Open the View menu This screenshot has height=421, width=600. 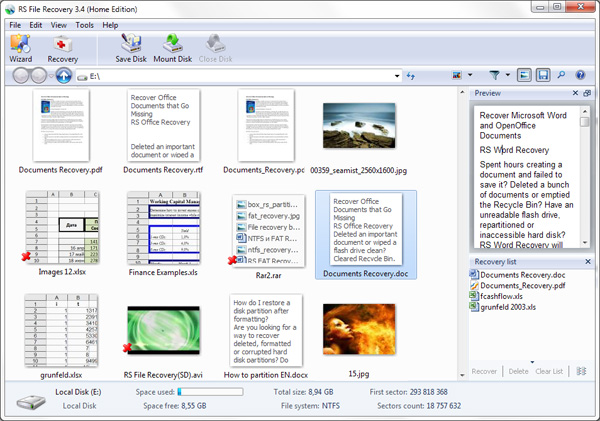coord(59,25)
